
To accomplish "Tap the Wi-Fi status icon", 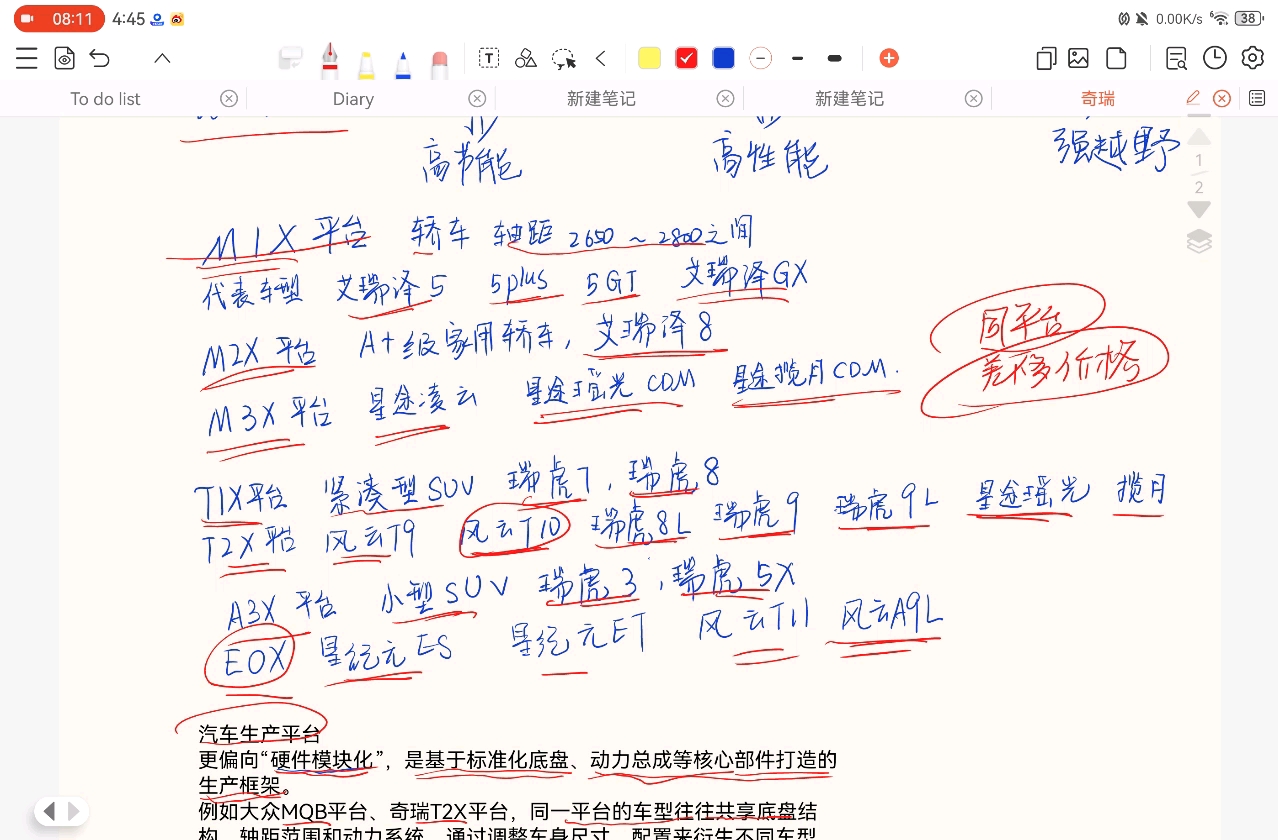I will click(1219, 18).
